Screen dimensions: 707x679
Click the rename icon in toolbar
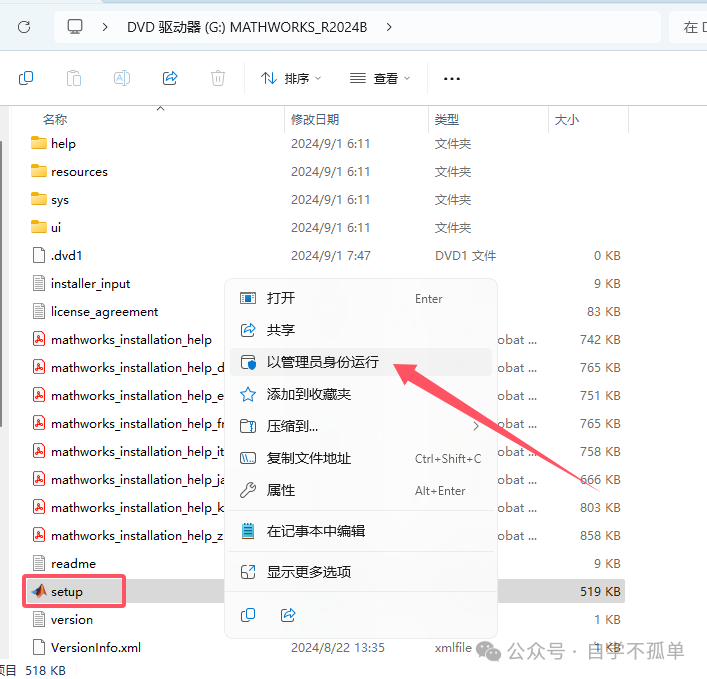[122, 78]
